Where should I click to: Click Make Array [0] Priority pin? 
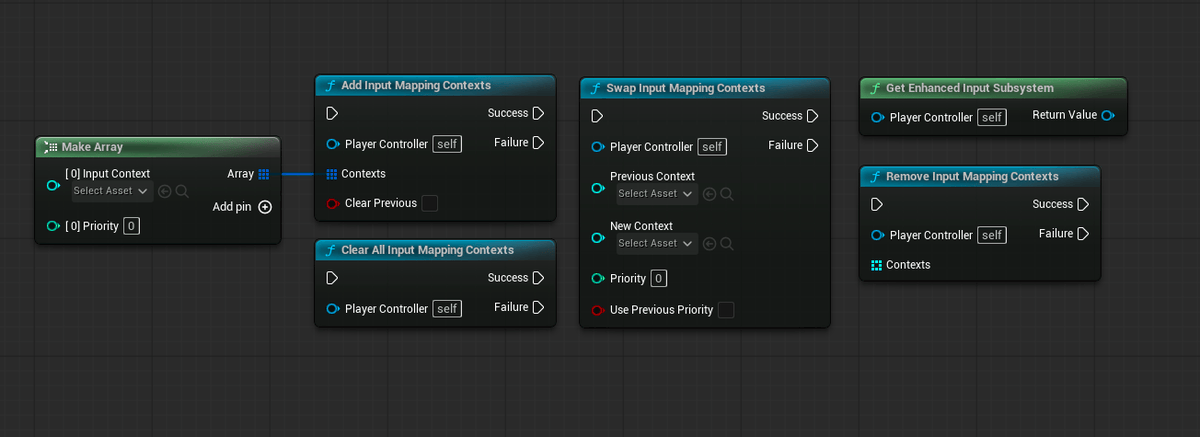pos(53,226)
